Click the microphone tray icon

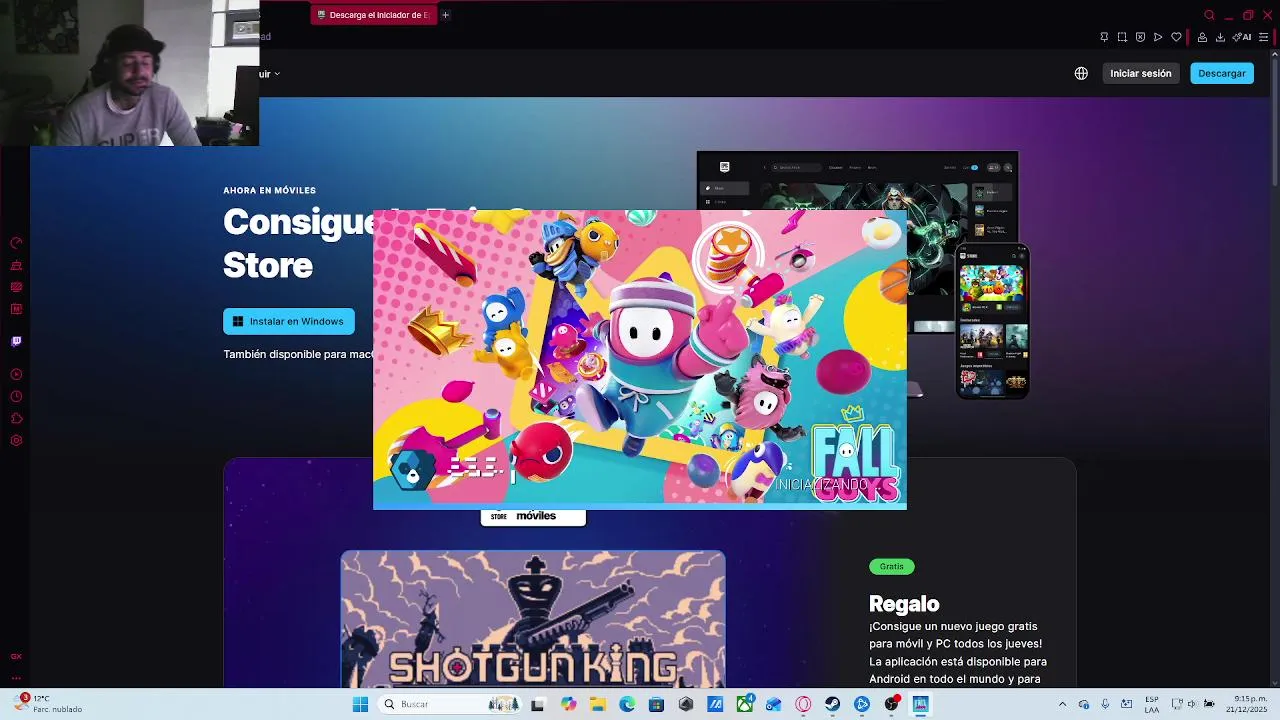coord(1105,704)
